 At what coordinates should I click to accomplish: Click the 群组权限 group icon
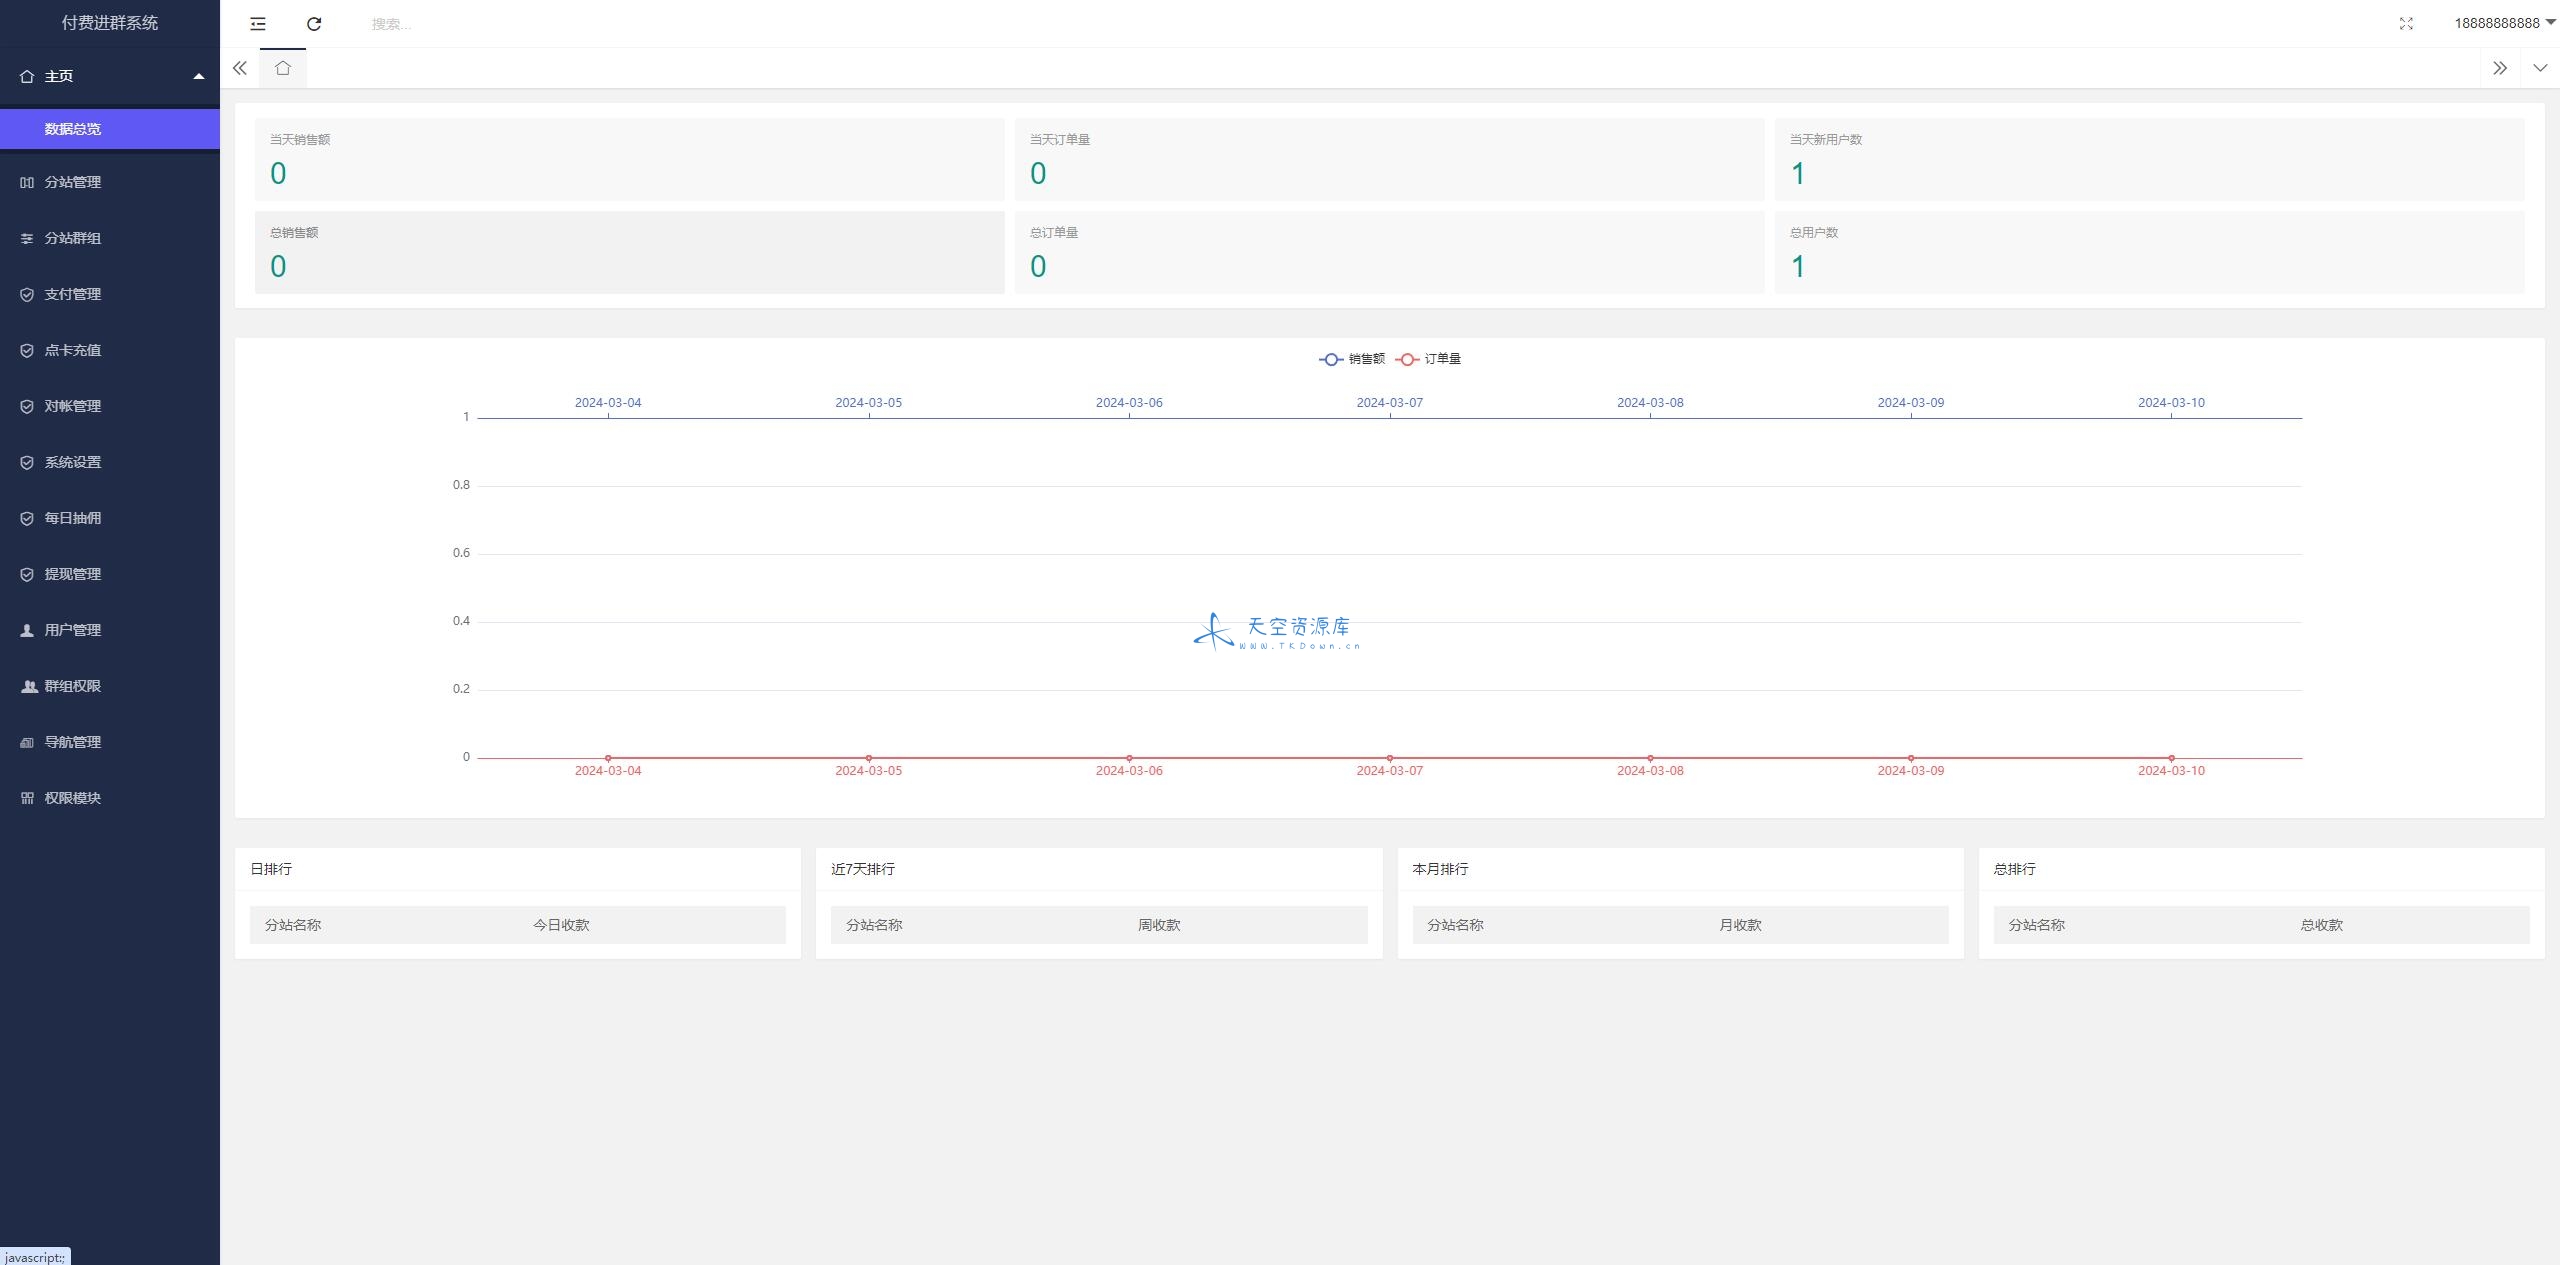pyautogui.click(x=28, y=686)
